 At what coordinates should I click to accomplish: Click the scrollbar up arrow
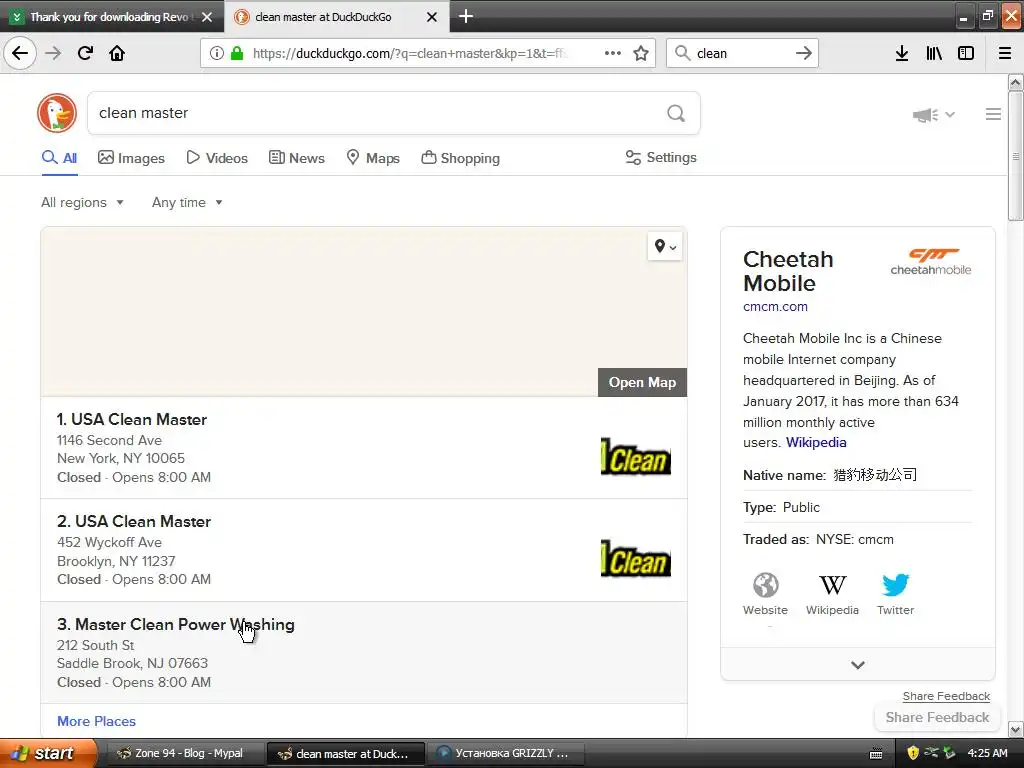(1015, 82)
